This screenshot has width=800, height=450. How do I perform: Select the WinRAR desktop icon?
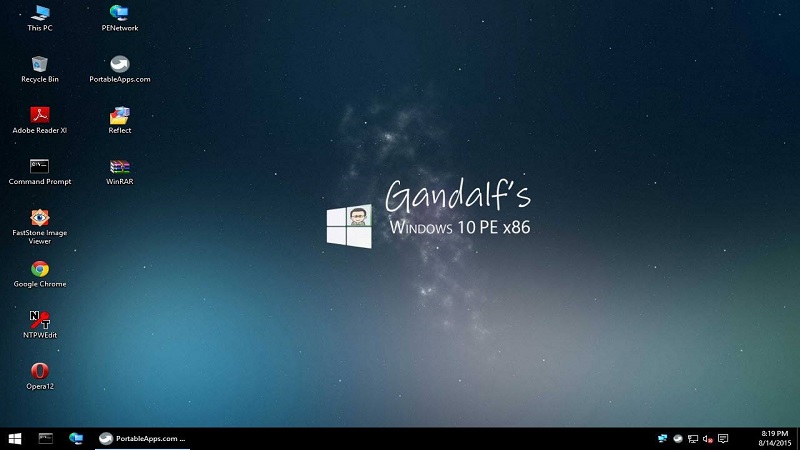[x=119, y=172]
